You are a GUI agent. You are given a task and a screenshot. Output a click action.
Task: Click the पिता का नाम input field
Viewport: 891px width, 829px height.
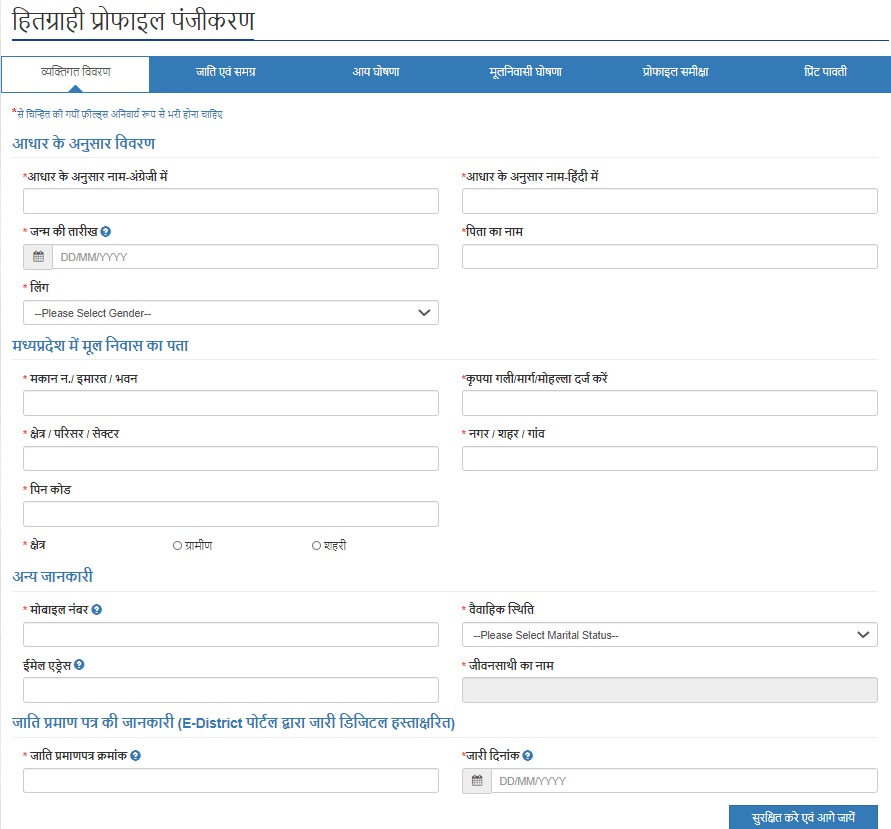pyautogui.click(x=669, y=257)
